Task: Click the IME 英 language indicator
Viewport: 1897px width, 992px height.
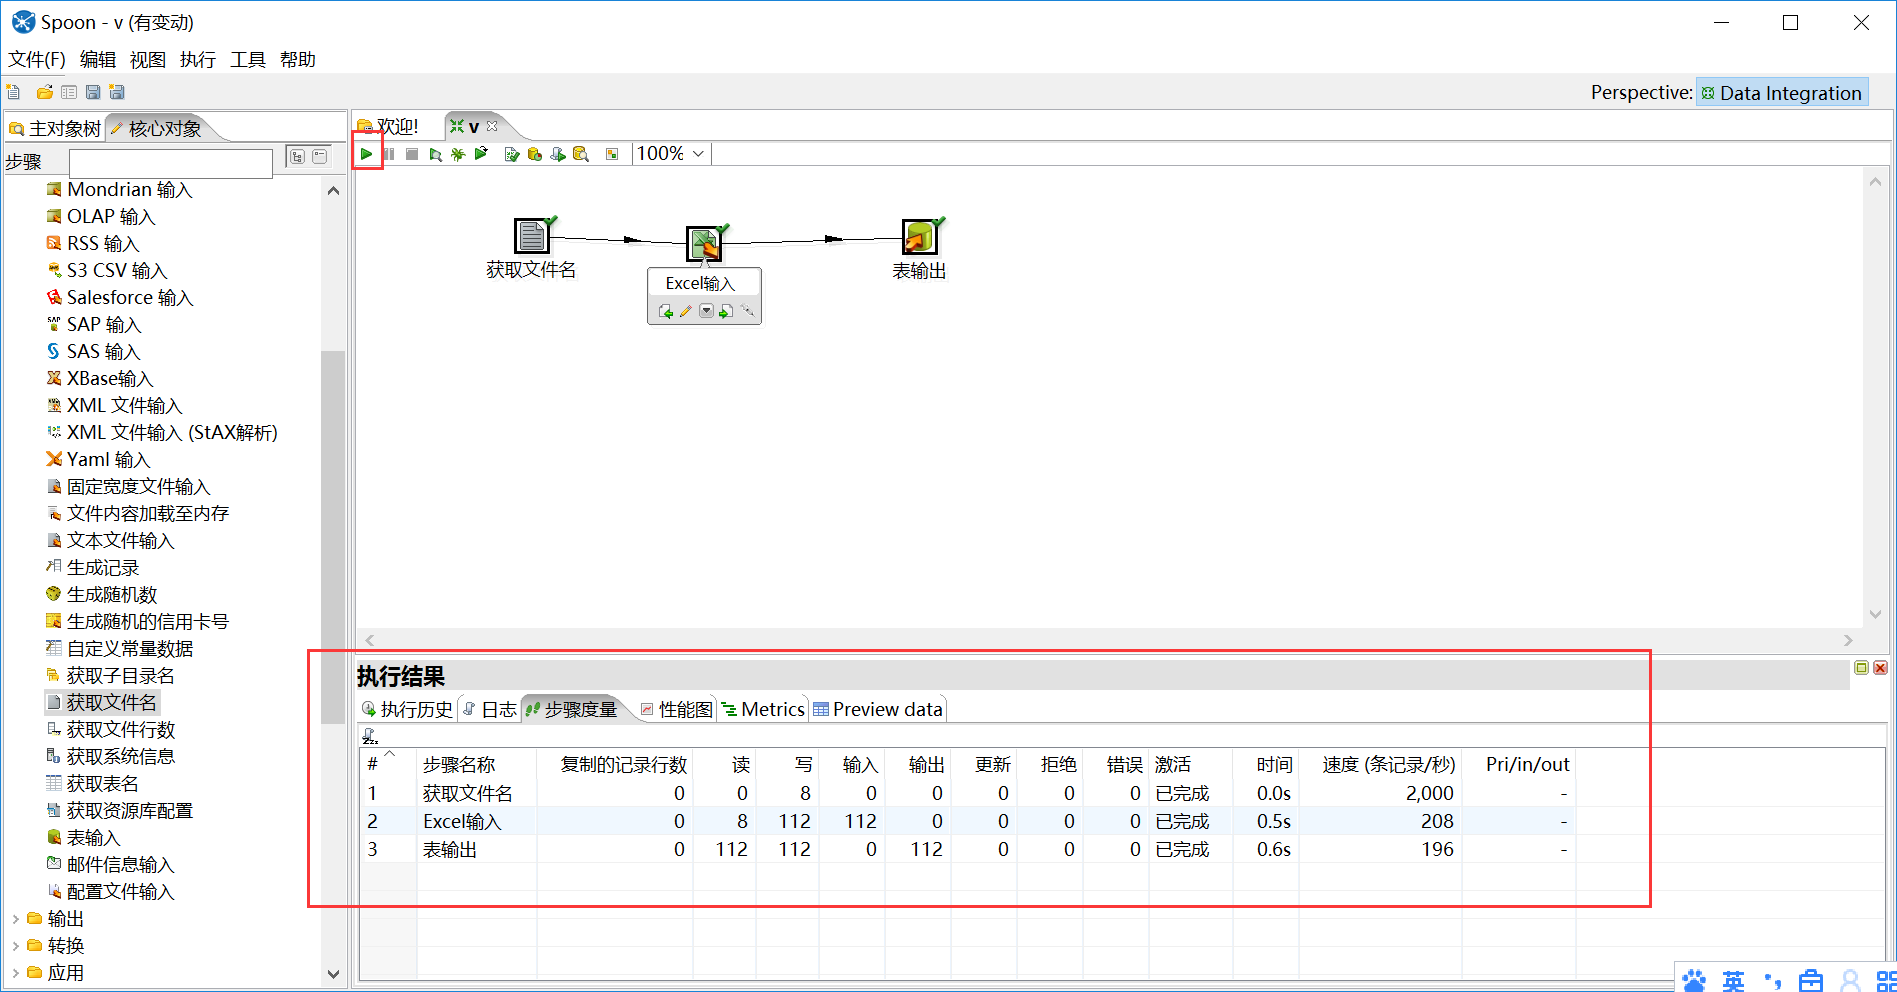Action: click(x=1734, y=981)
